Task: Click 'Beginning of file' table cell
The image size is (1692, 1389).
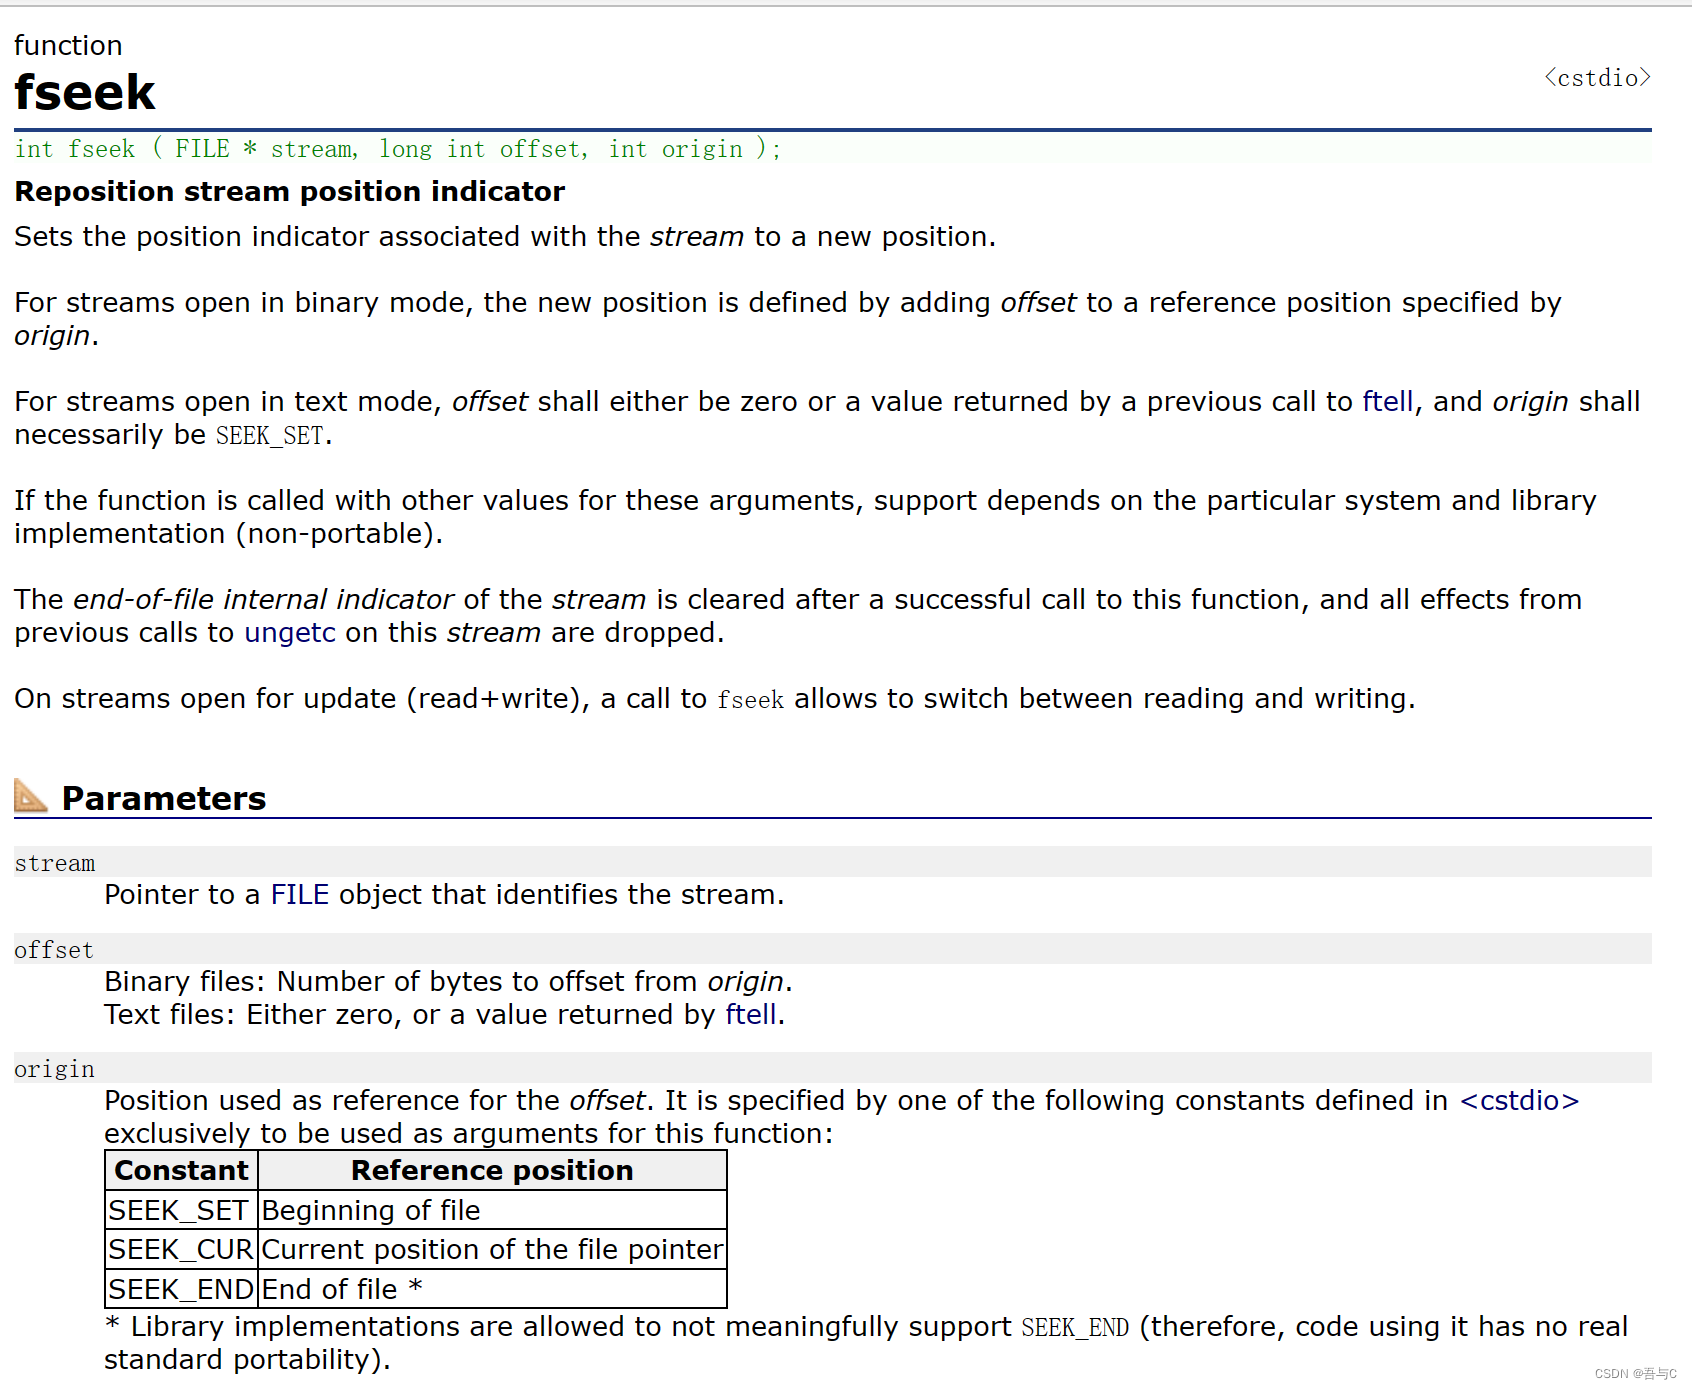Action: 492,1210
